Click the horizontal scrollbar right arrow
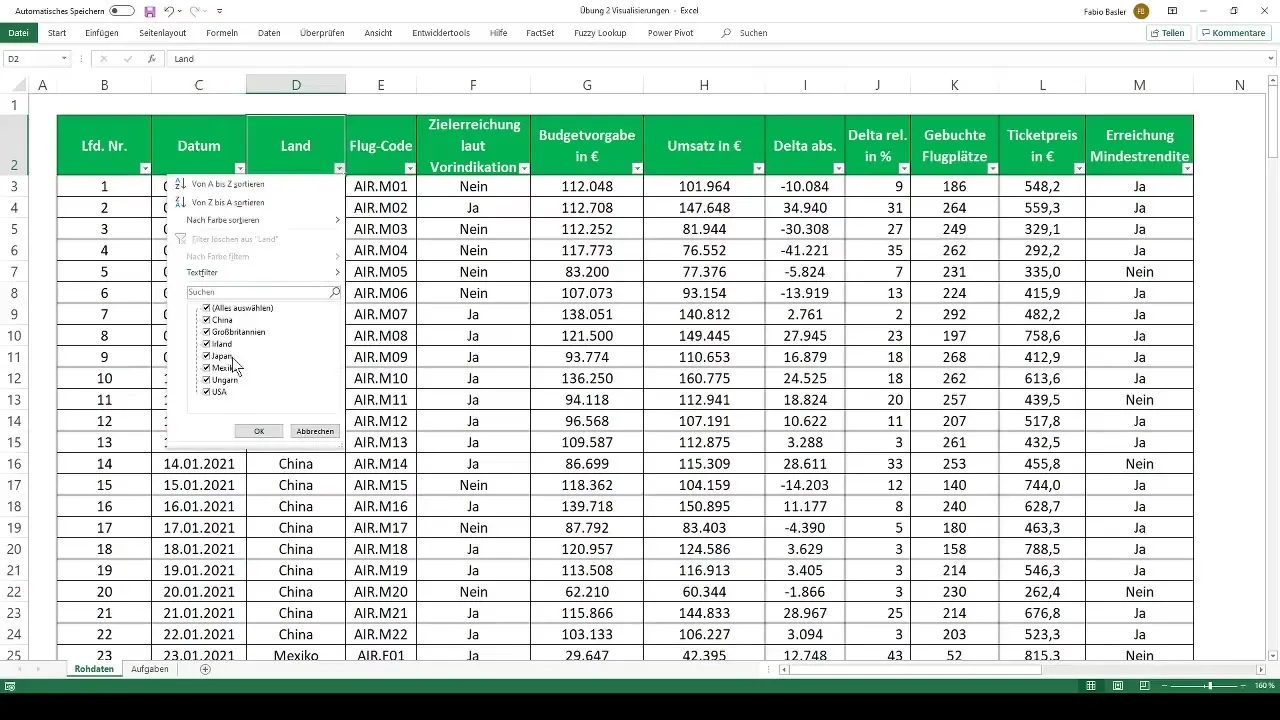This screenshot has height=720, width=1280. pos(1260,669)
